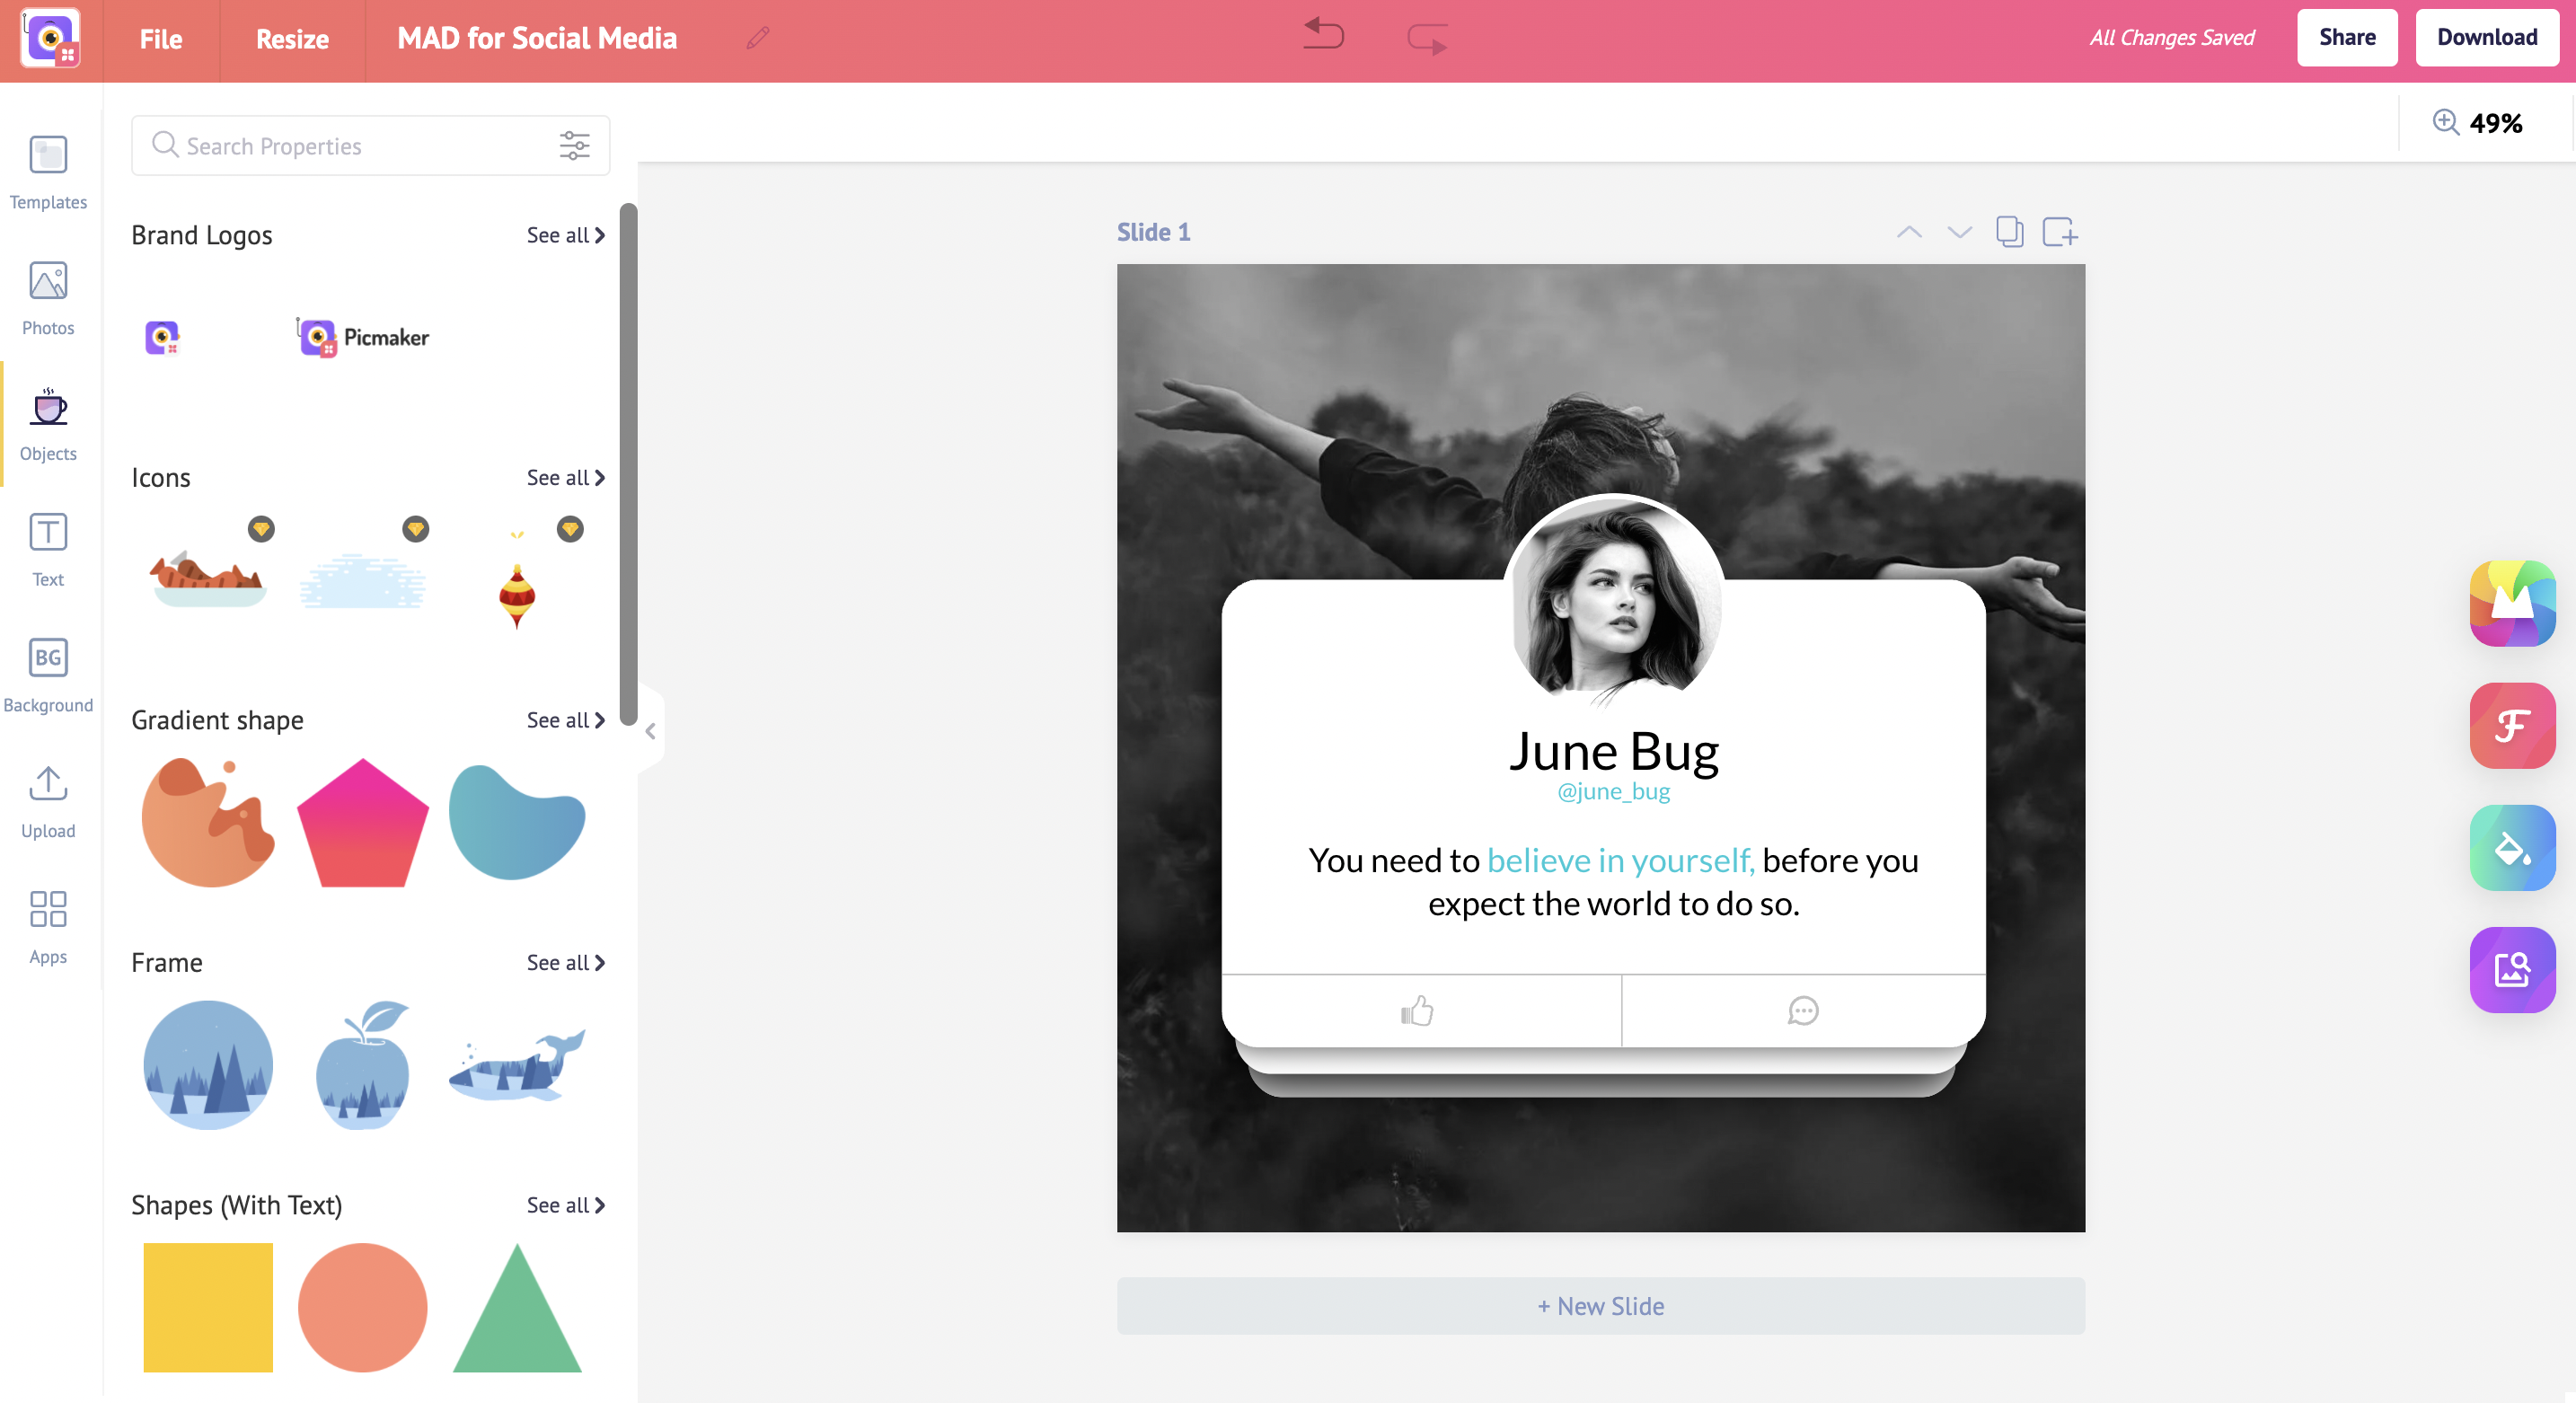This screenshot has width=2576, height=1403.
Task: Add the red ornament icon
Action: [x=517, y=582]
